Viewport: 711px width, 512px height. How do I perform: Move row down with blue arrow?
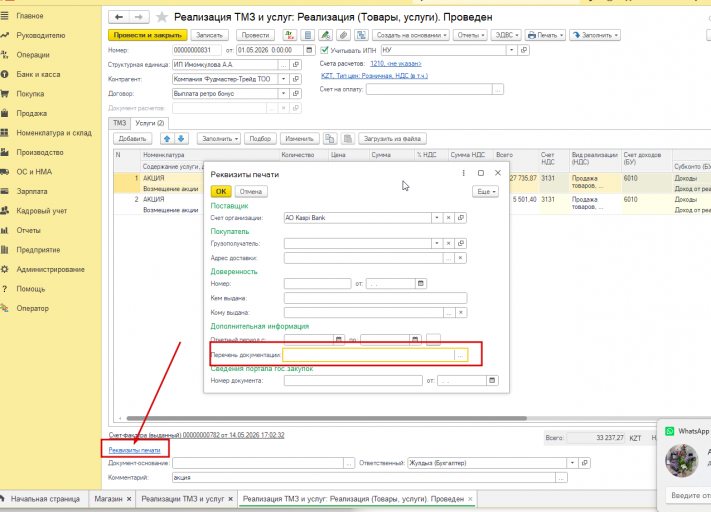click(181, 139)
